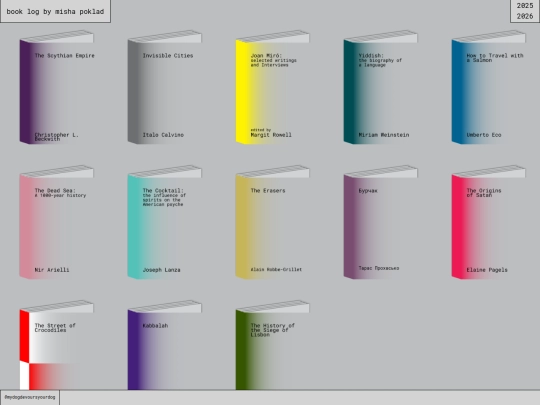The image size is (540, 405).
Task: Open the Yiddish biography of a language book
Action: 381,87
